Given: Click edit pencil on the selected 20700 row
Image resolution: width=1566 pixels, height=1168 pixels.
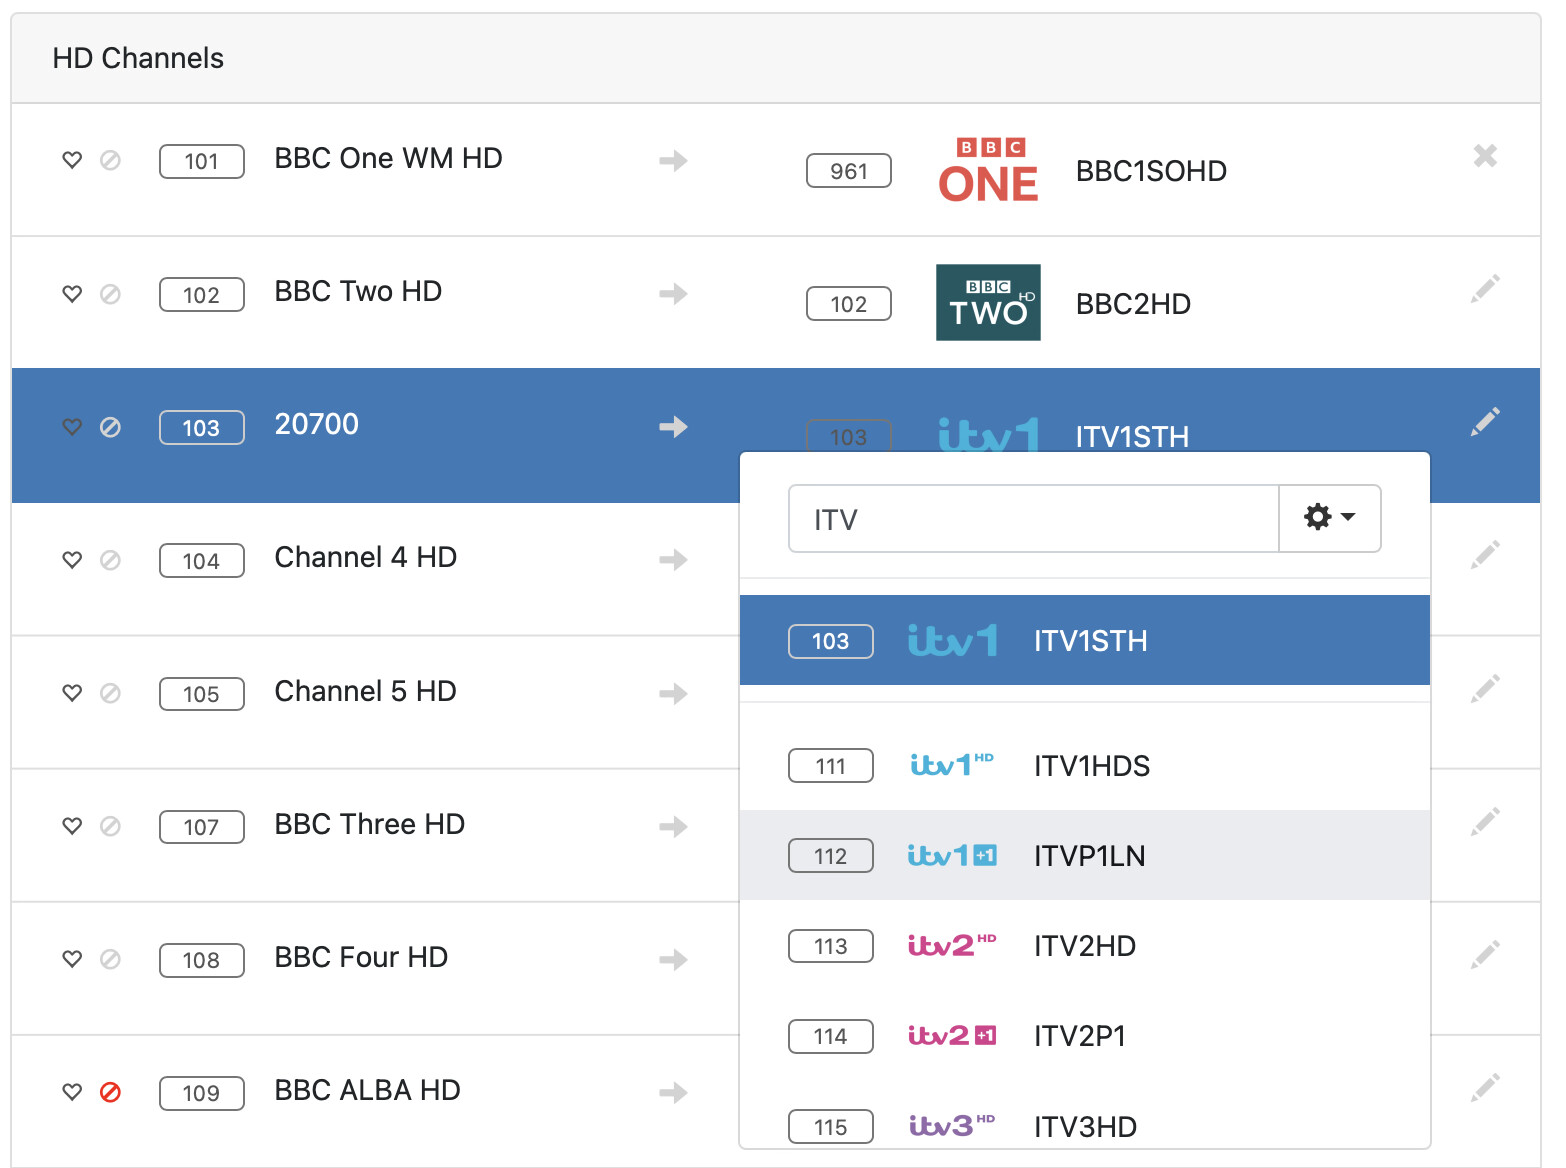Looking at the screenshot, I should [x=1485, y=422].
